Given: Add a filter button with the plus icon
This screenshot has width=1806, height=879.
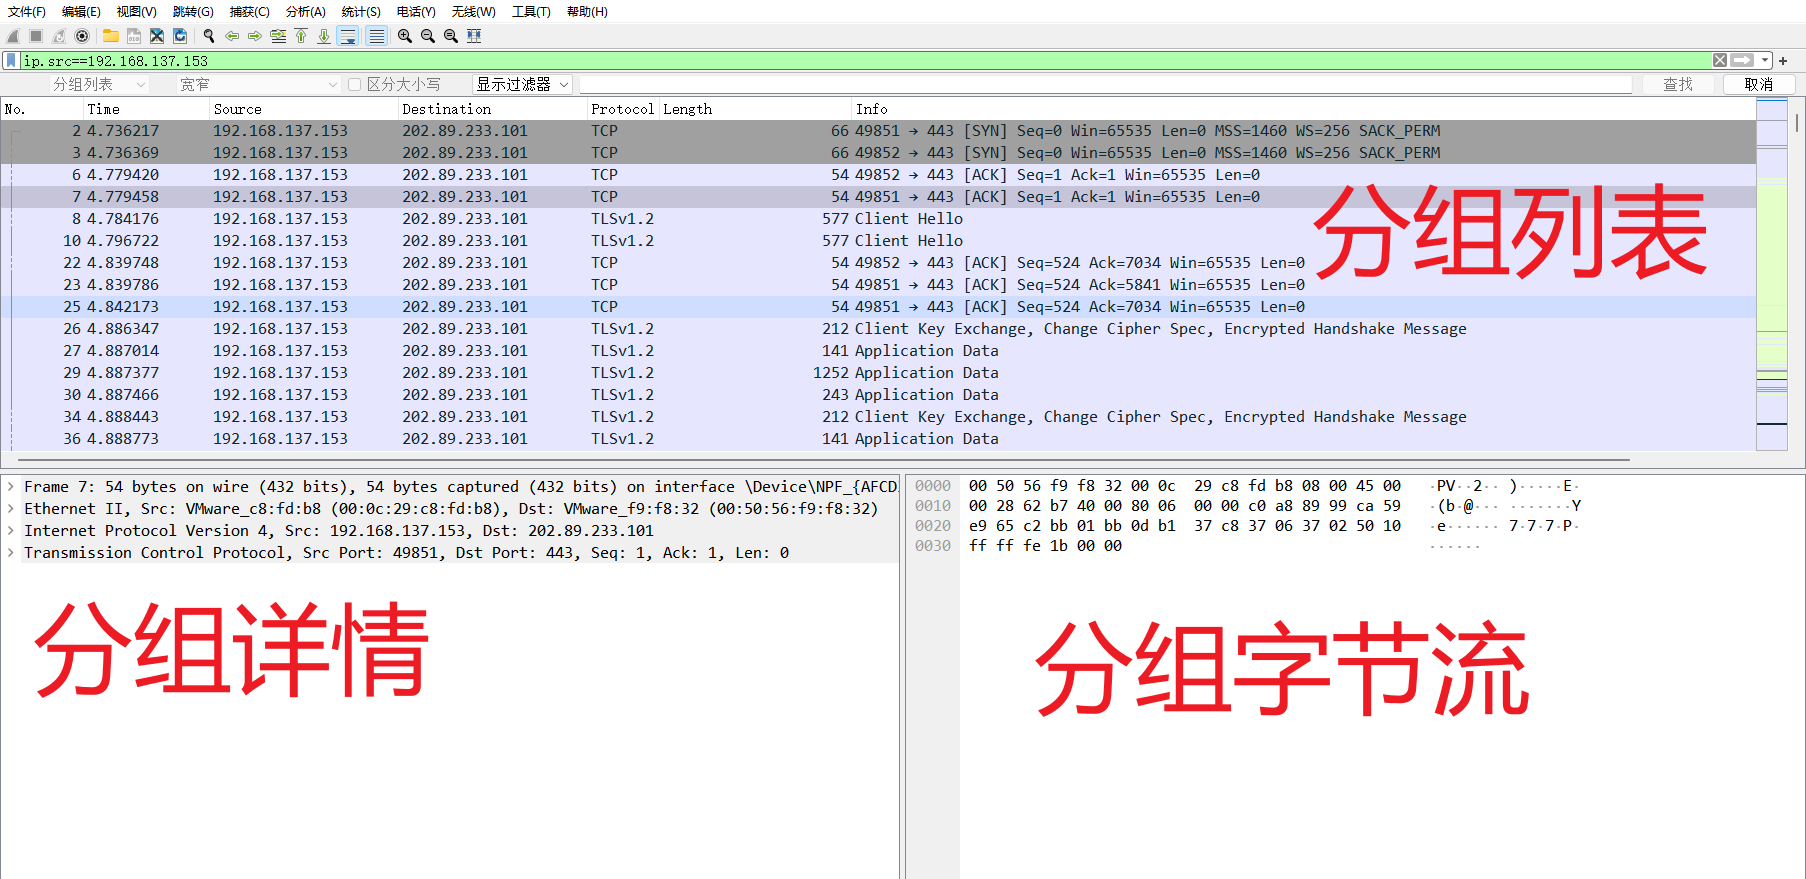Looking at the screenshot, I should tap(1783, 61).
